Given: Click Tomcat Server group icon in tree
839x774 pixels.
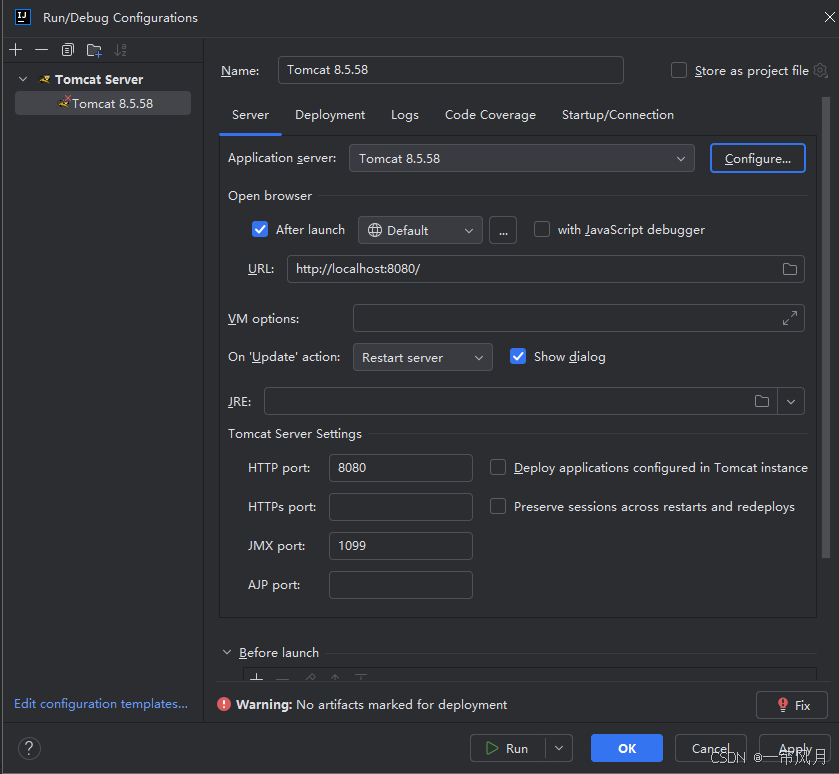Looking at the screenshot, I should click(x=45, y=80).
